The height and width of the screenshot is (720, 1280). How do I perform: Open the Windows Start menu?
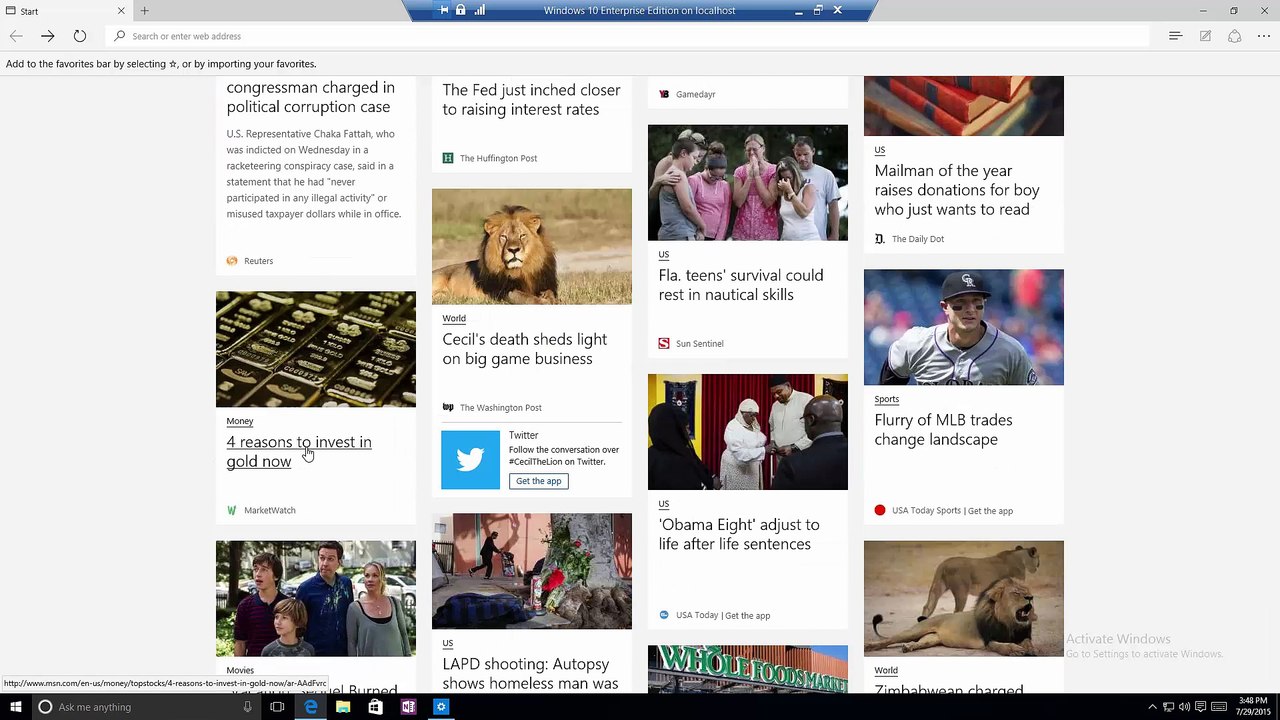coord(16,707)
